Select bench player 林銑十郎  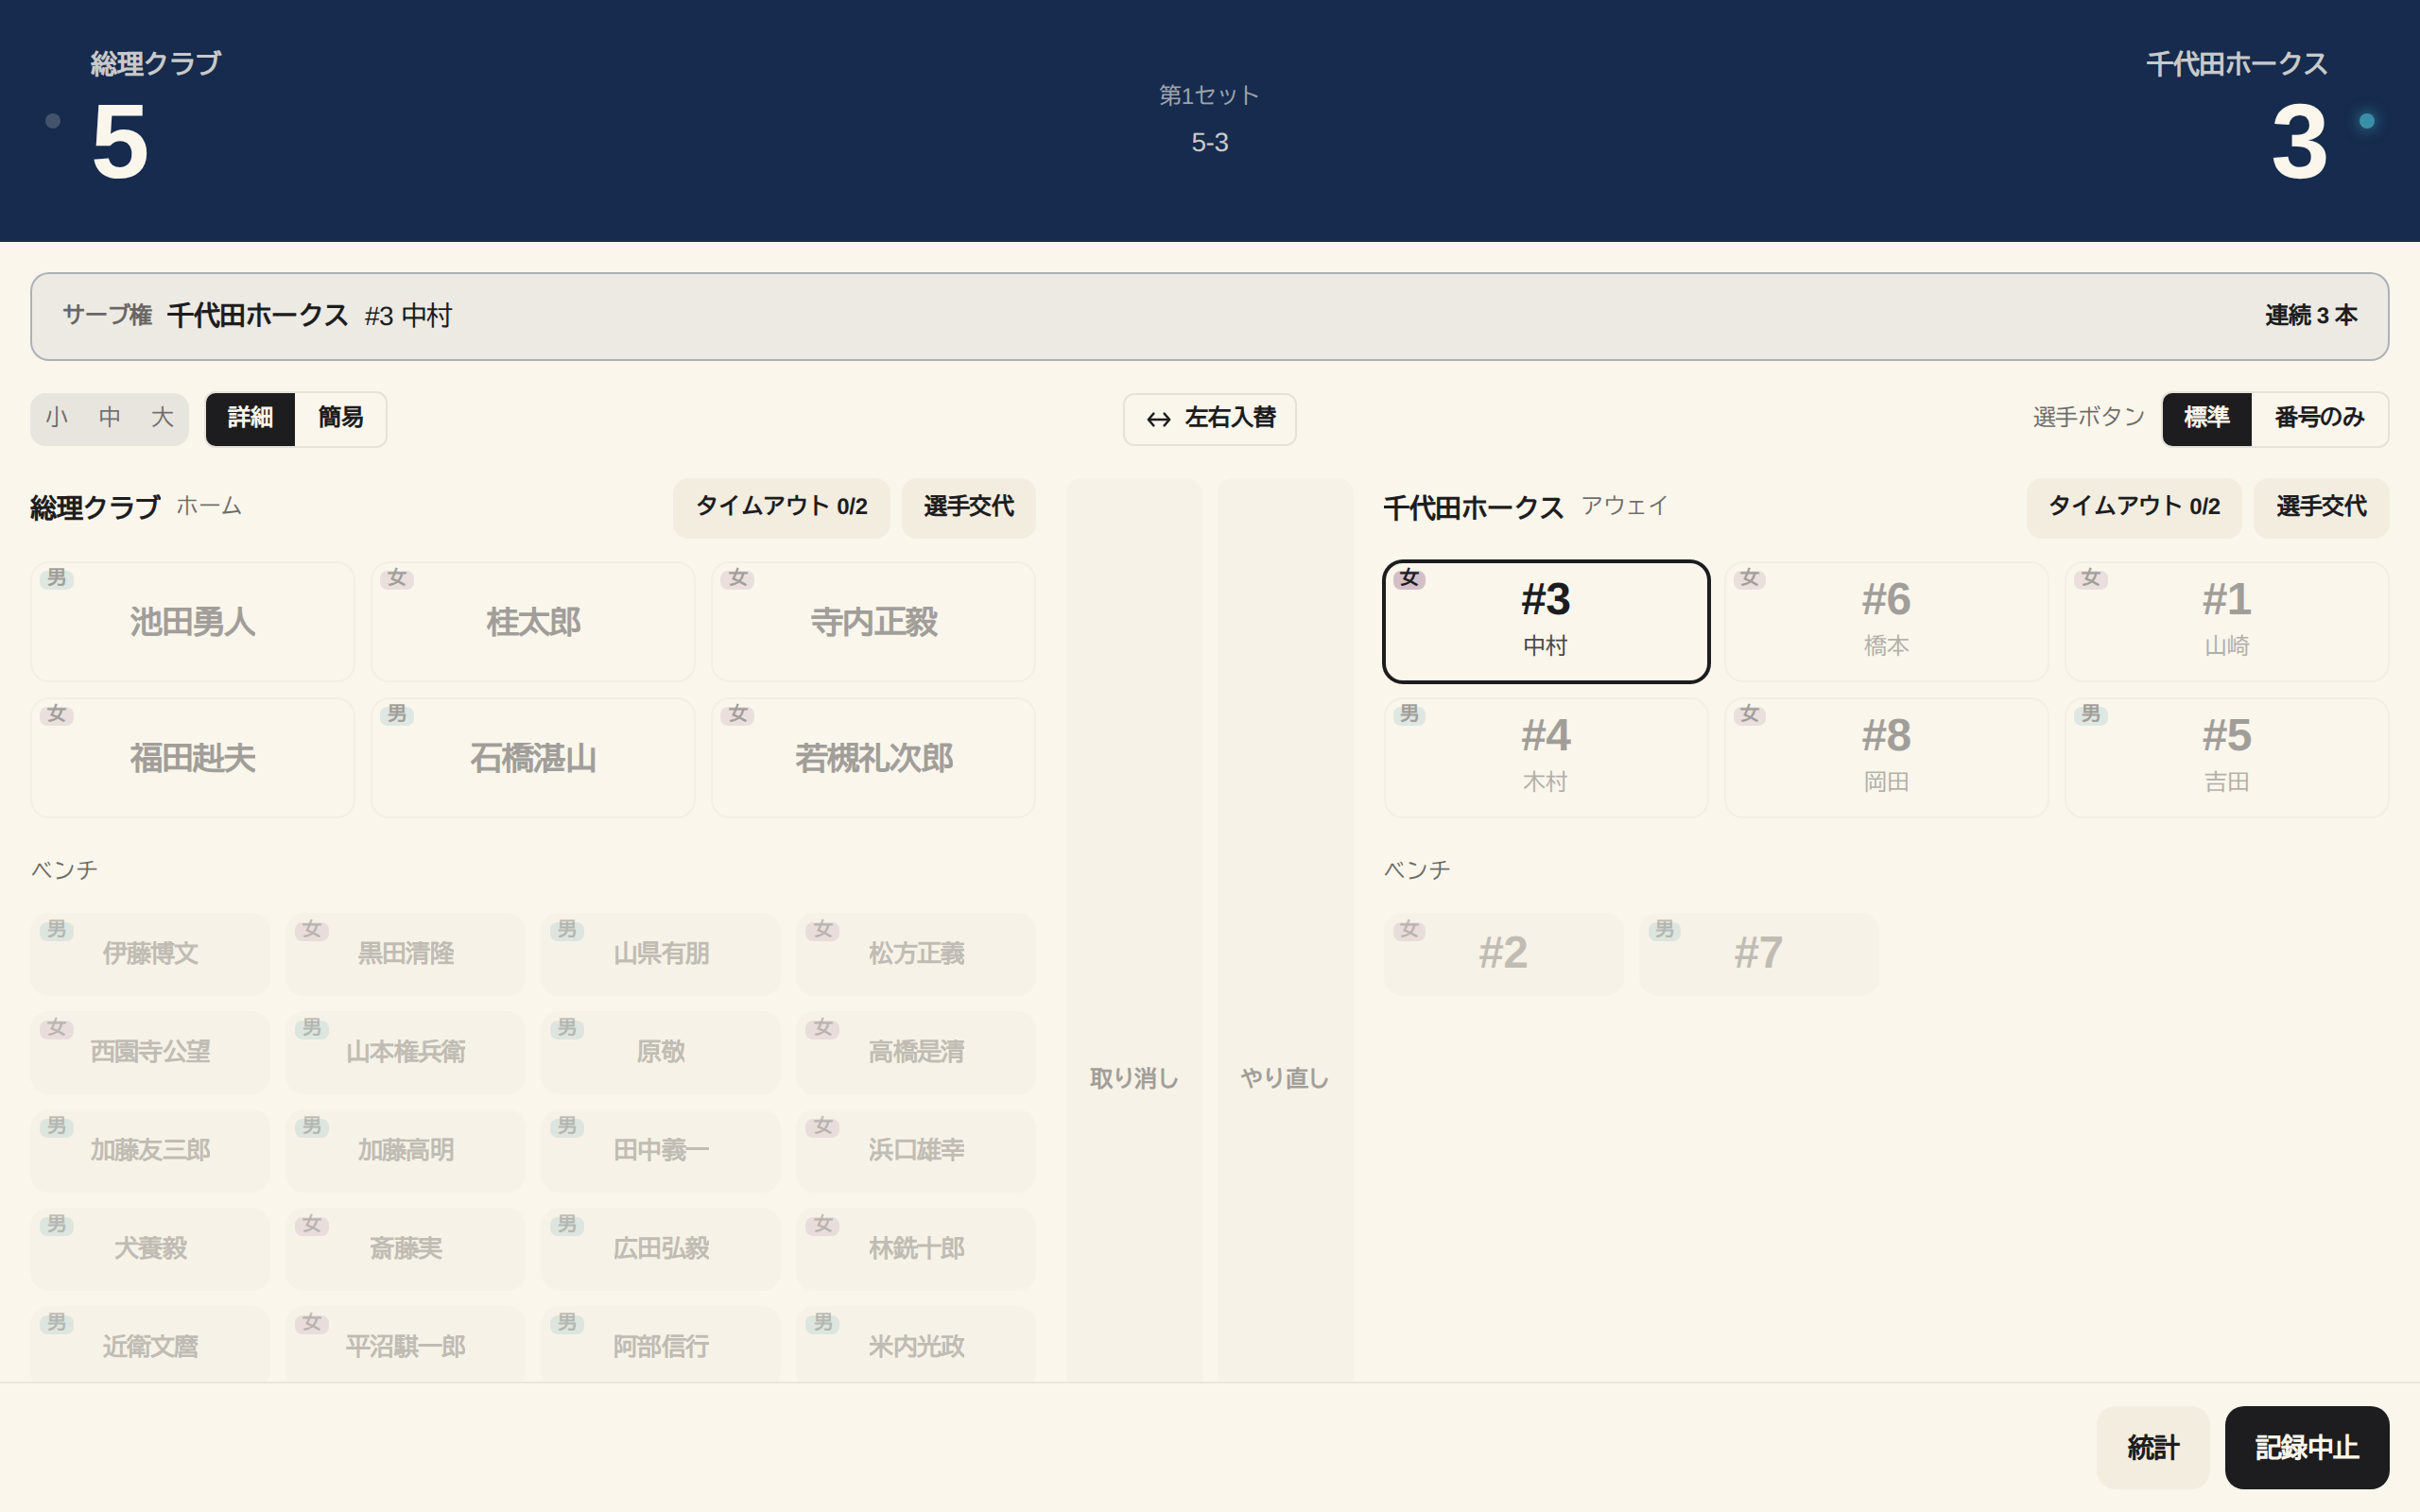pyautogui.click(x=916, y=1248)
